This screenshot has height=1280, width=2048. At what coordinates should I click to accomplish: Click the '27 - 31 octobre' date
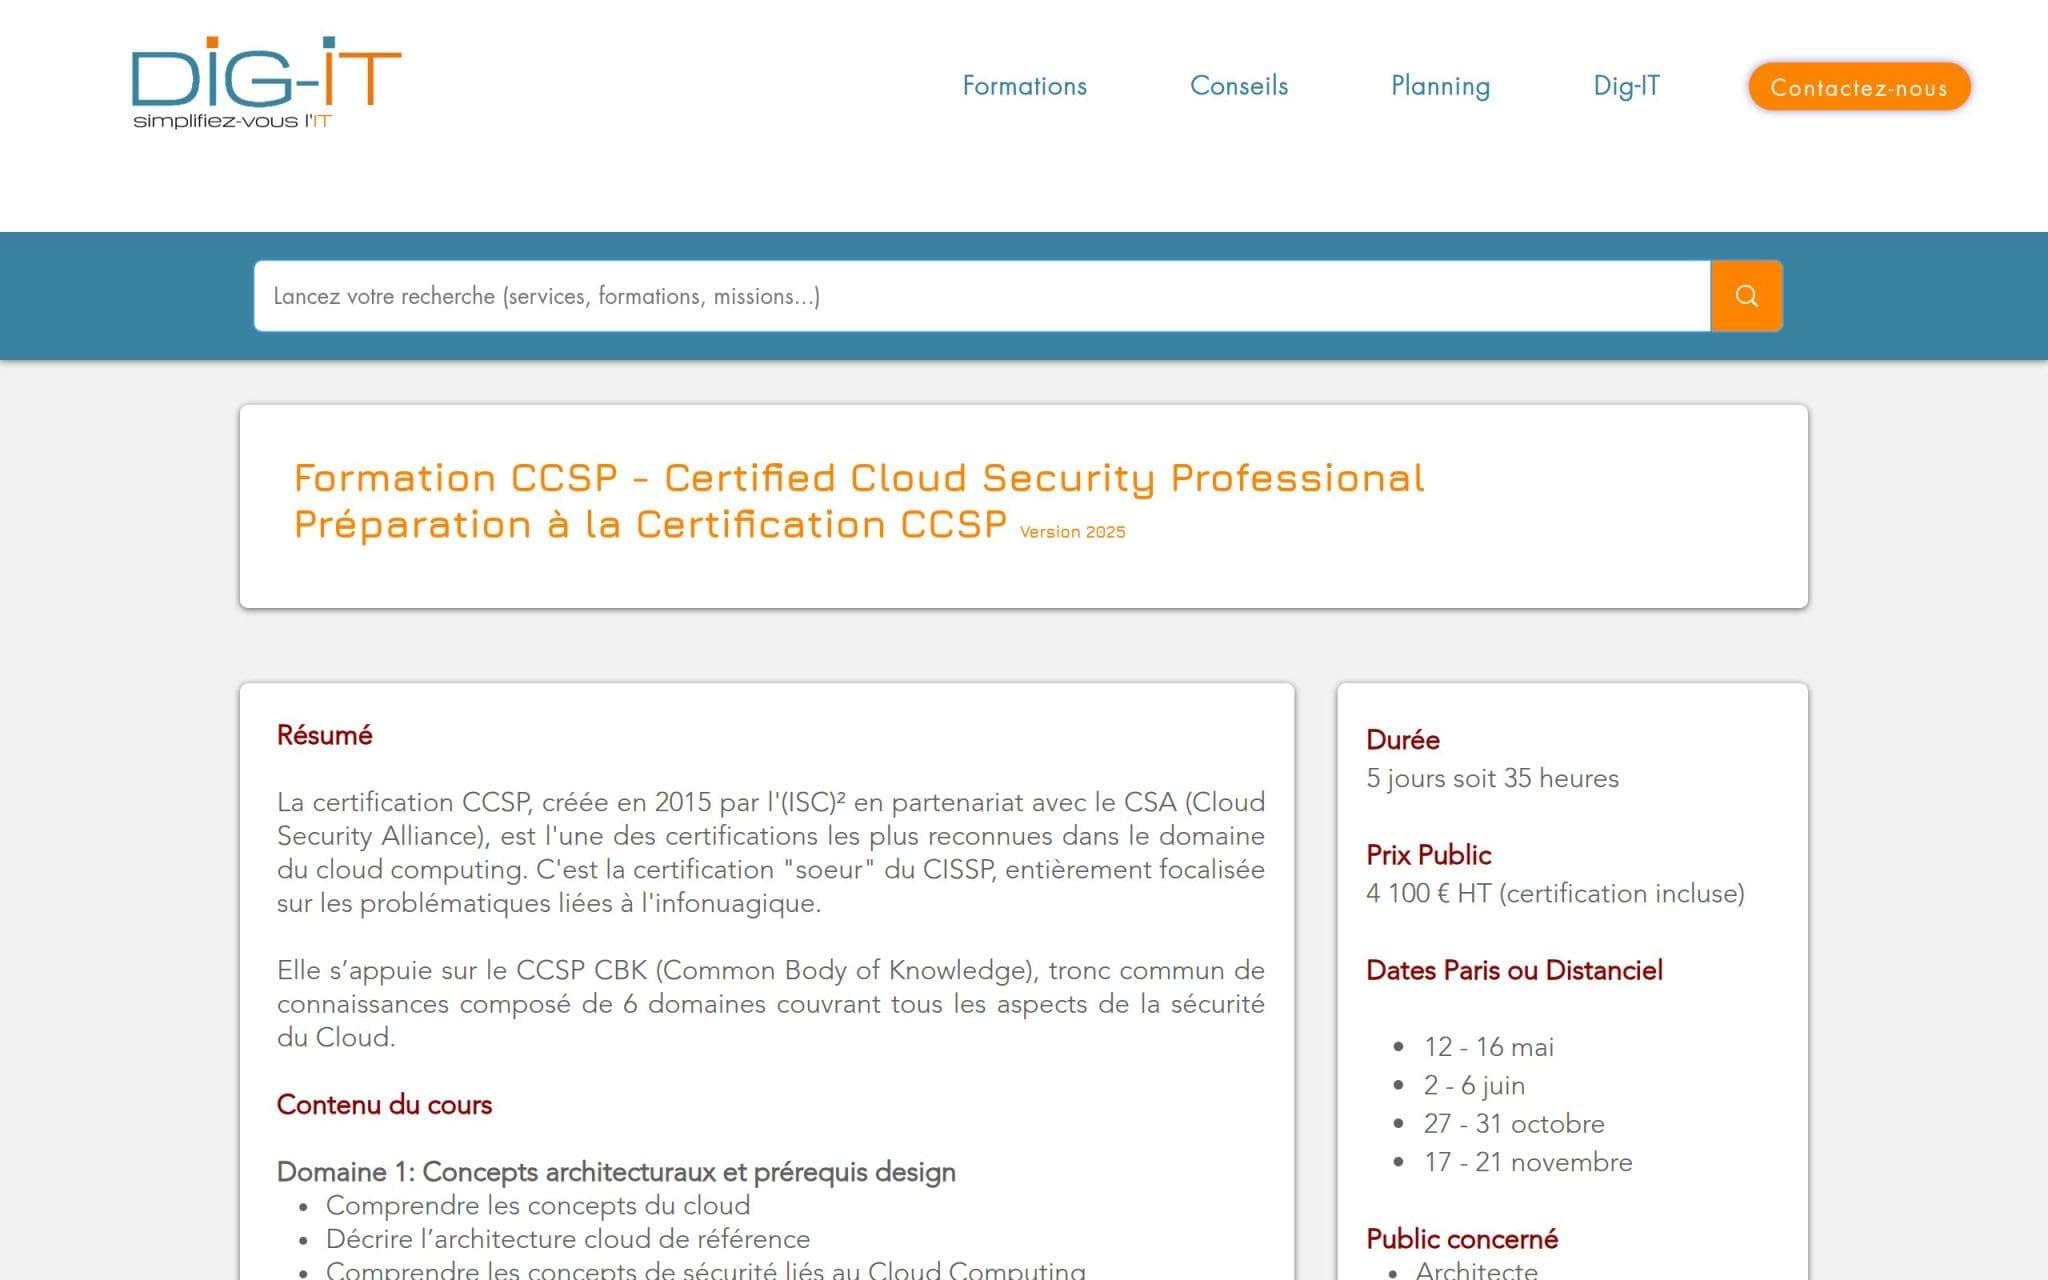click(1514, 1124)
